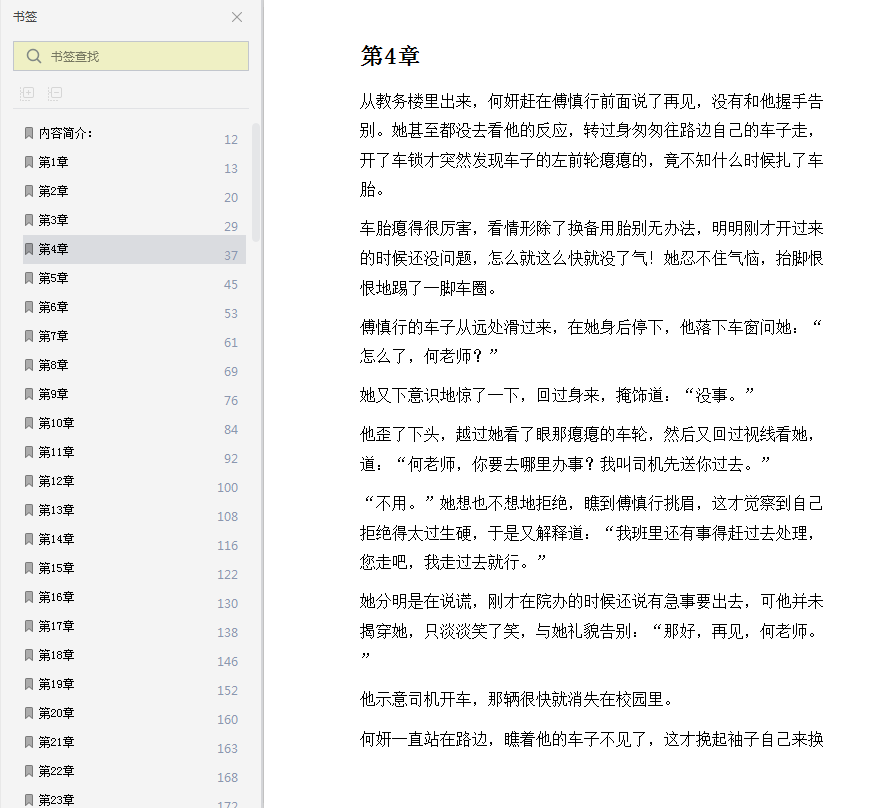Image resolution: width=887 pixels, height=808 pixels.
Task: Select the highlighted 第4章 bookmark
Action: pyautogui.click(x=134, y=250)
